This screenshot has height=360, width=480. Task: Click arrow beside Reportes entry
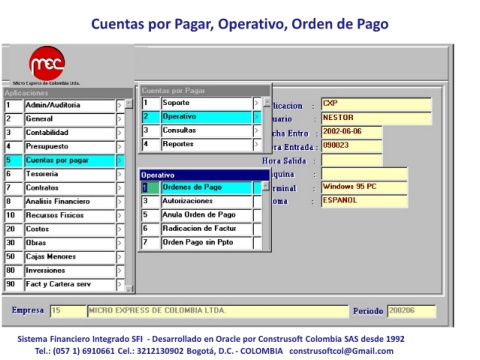[x=257, y=144]
